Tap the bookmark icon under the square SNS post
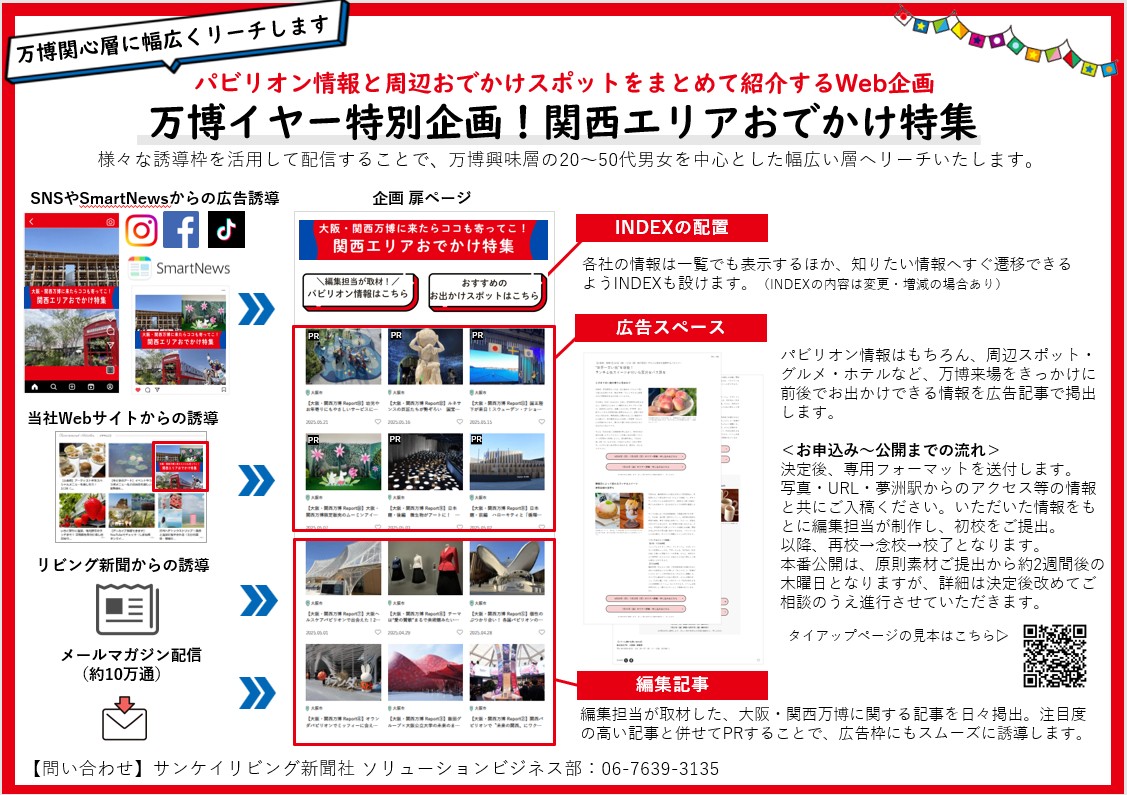 pyautogui.click(x=224, y=390)
